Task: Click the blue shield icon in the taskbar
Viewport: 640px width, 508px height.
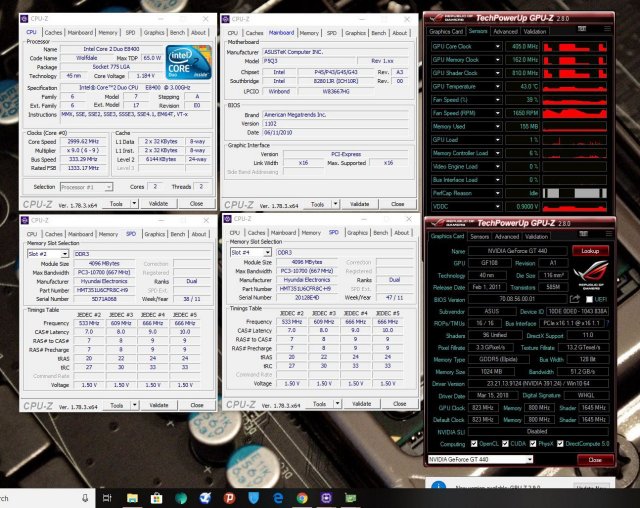Action: coord(253,498)
